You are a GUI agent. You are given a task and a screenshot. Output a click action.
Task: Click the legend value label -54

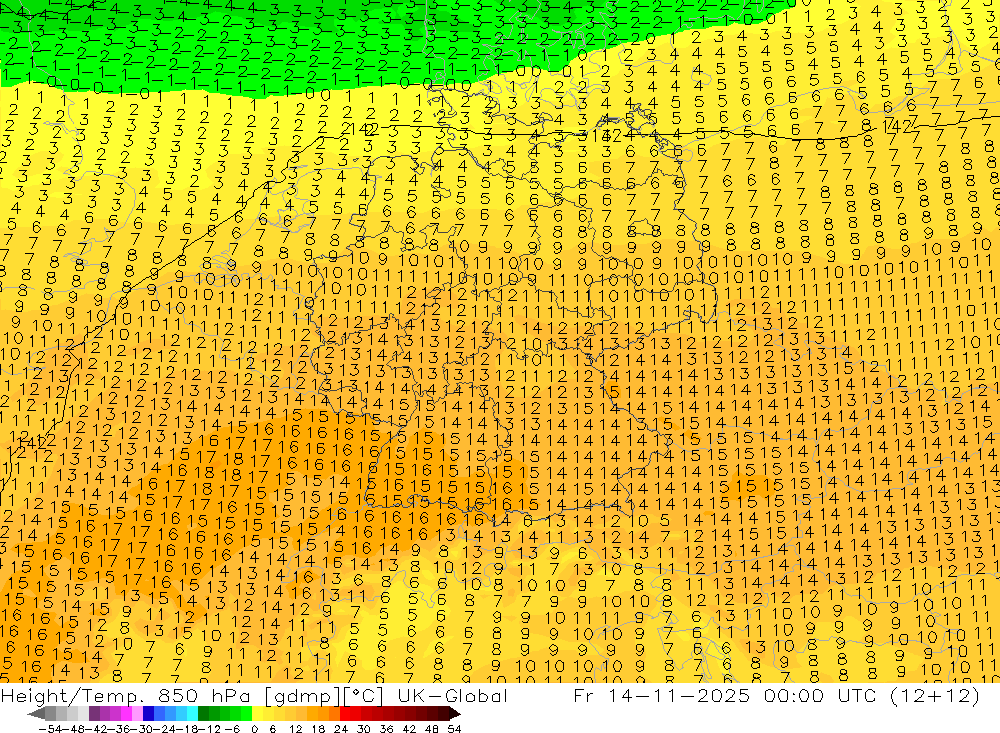51,729
